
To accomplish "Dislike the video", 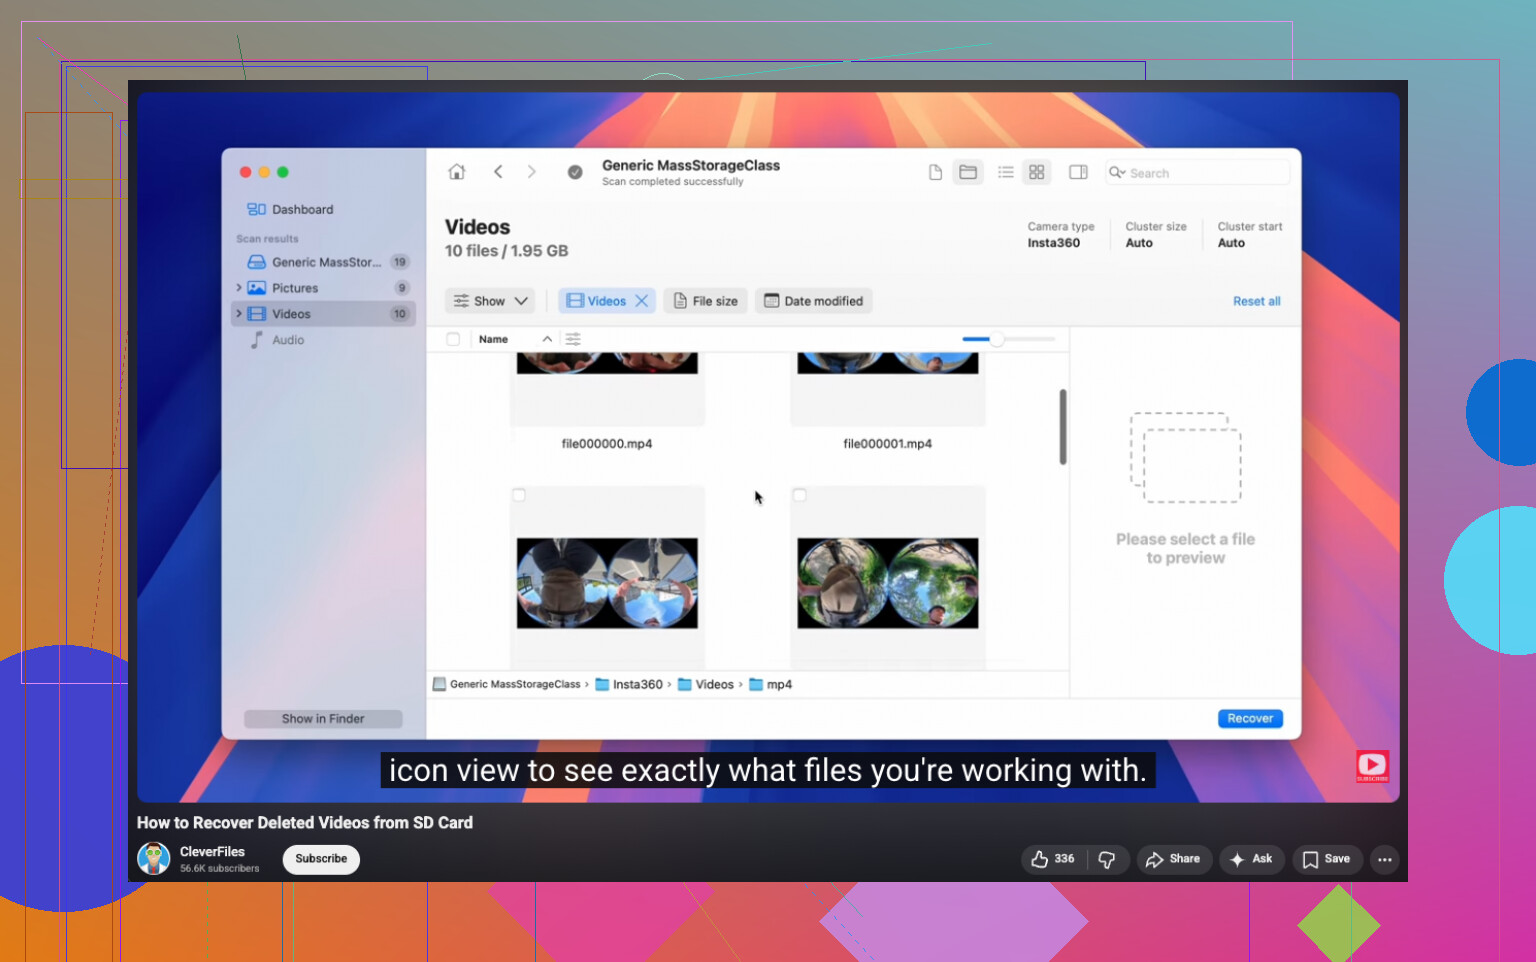I will pos(1107,859).
